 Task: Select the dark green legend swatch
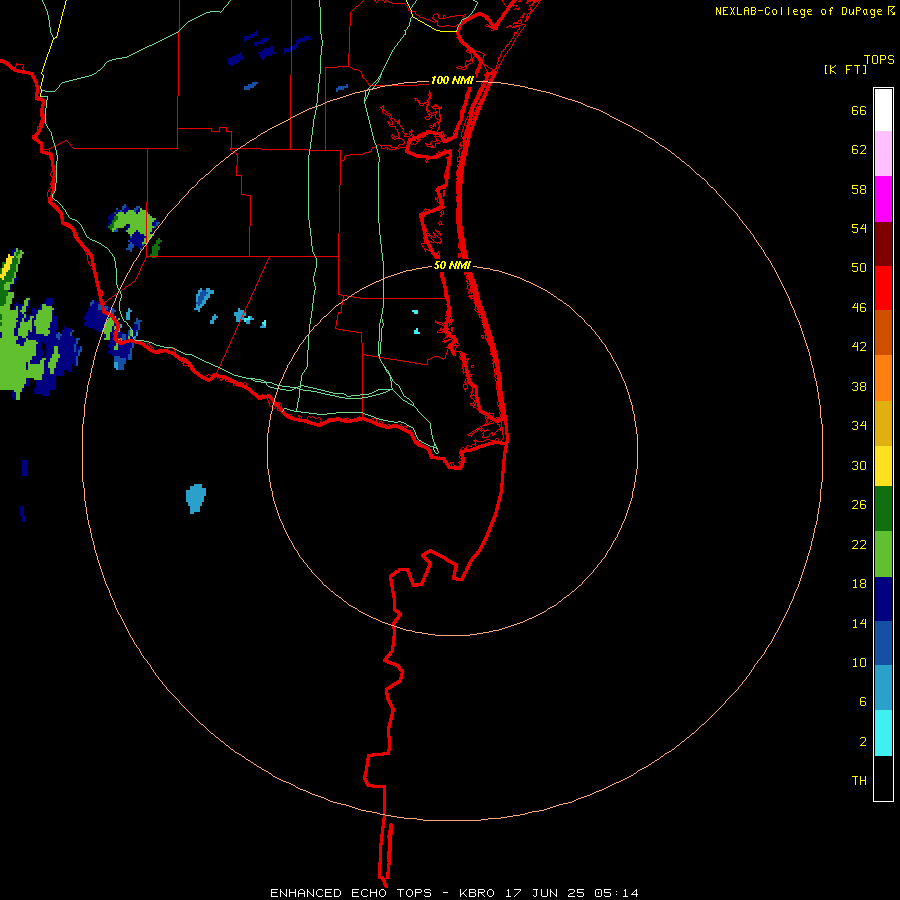(x=883, y=509)
